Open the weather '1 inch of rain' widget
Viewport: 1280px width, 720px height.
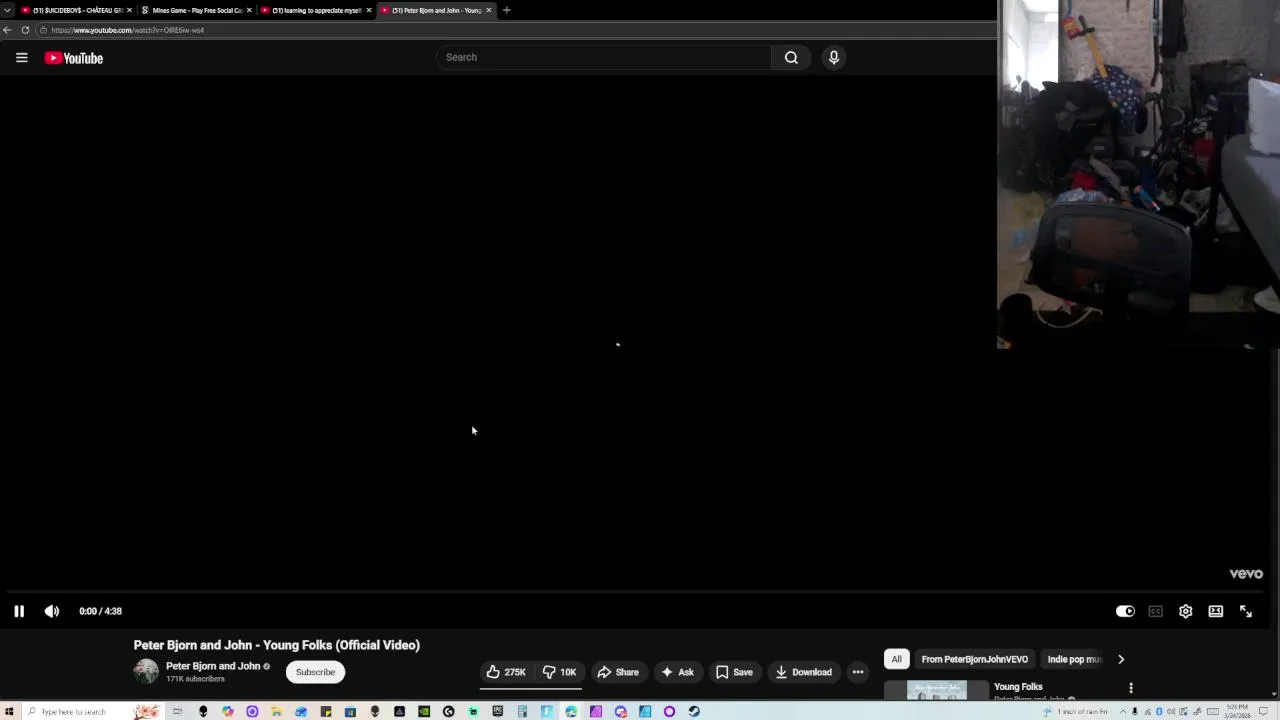pyautogui.click(x=1076, y=711)
